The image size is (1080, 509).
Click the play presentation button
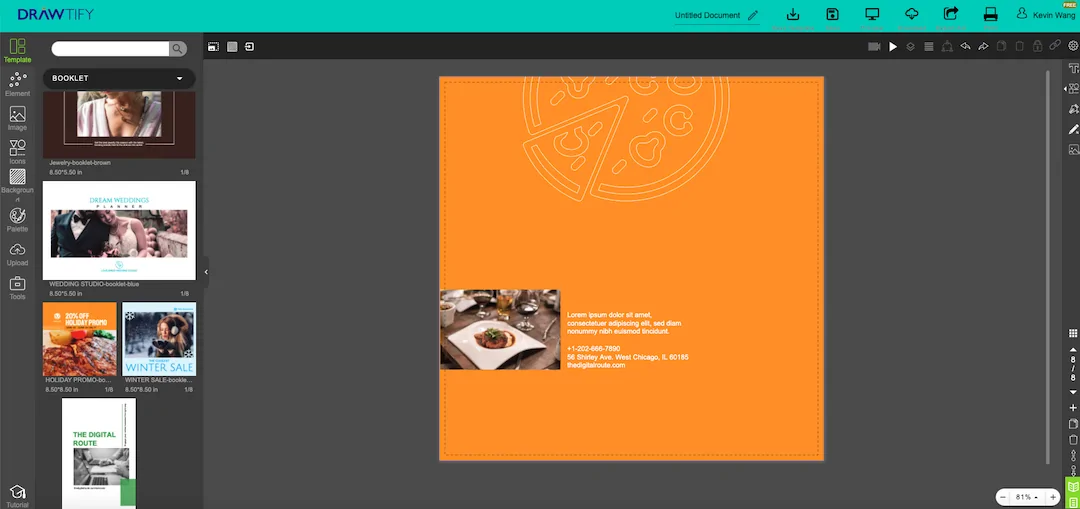pos(893,47)
